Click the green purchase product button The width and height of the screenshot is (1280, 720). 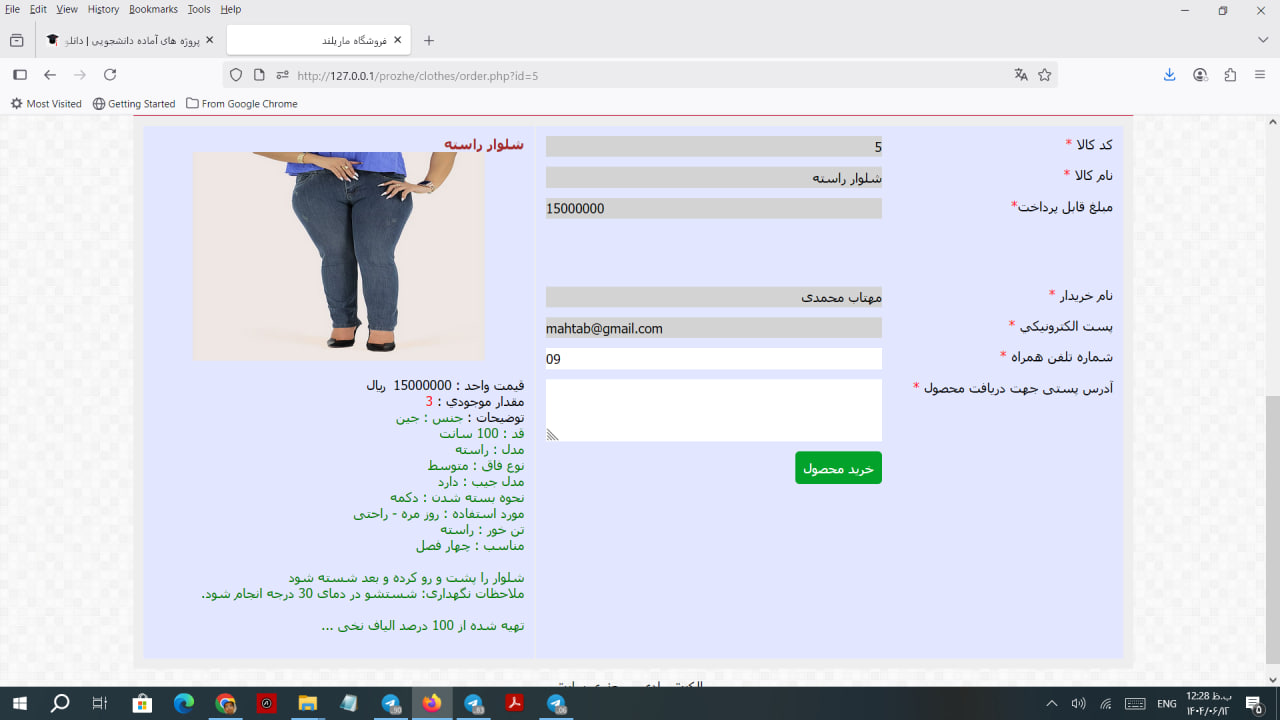[838, 468]
